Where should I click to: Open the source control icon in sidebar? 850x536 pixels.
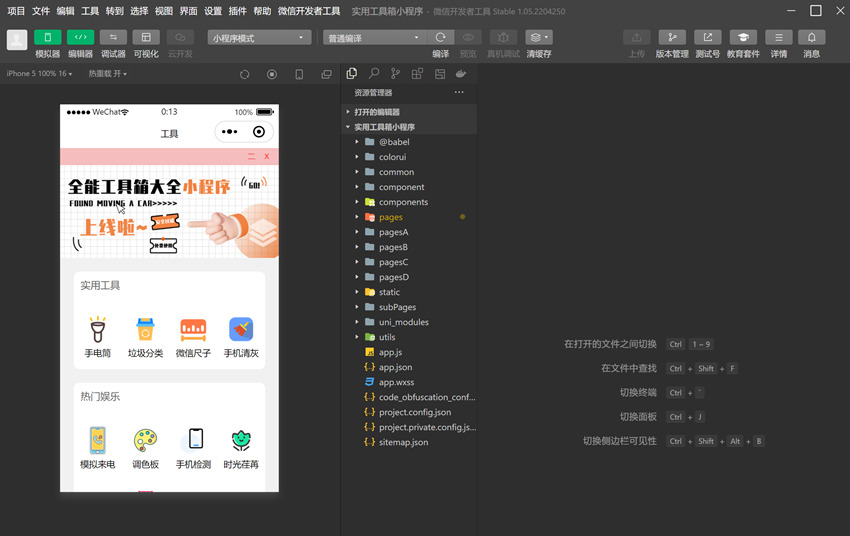click(395, 74)
